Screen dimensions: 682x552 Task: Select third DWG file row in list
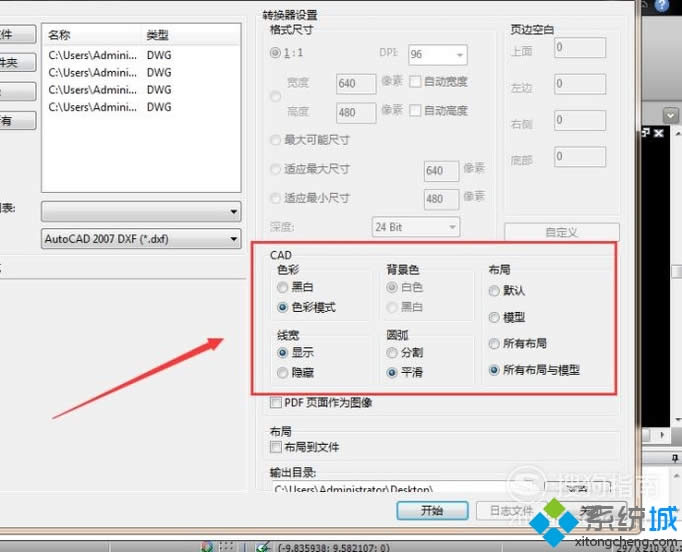141,90
